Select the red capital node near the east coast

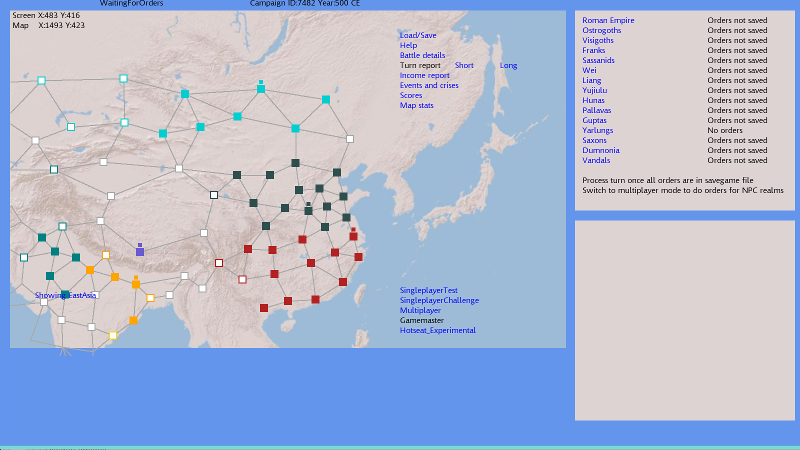[353, 237]
